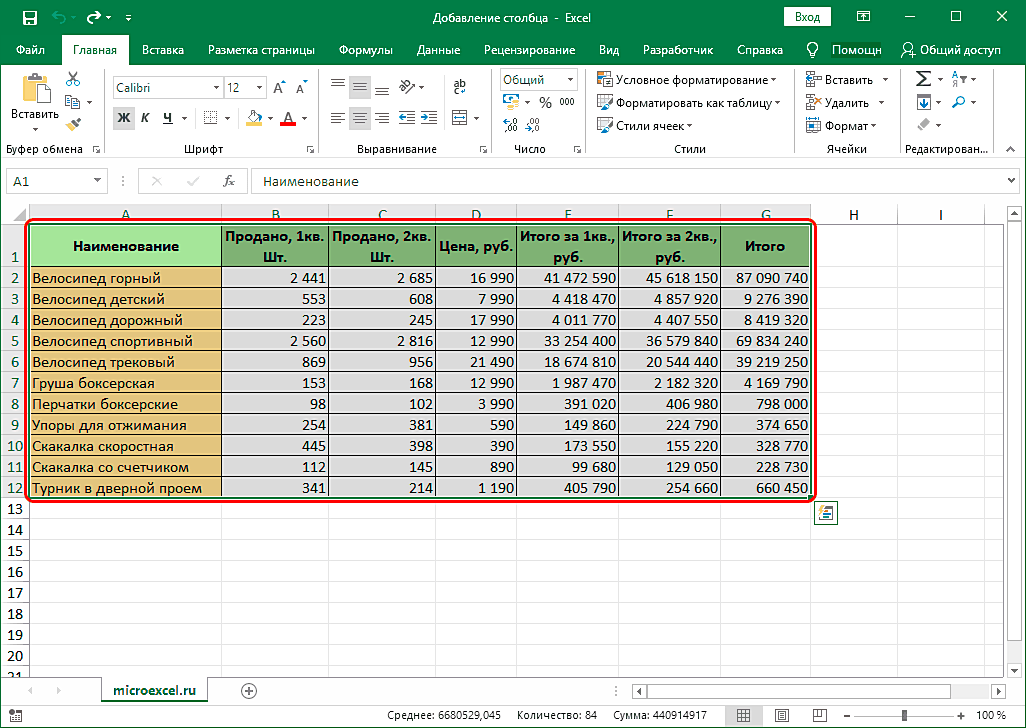Image resolution: width=1026 pixels, height=728 pixels.
Task: Toggle italic formatting (К)
Action: [x=145, y=118]
